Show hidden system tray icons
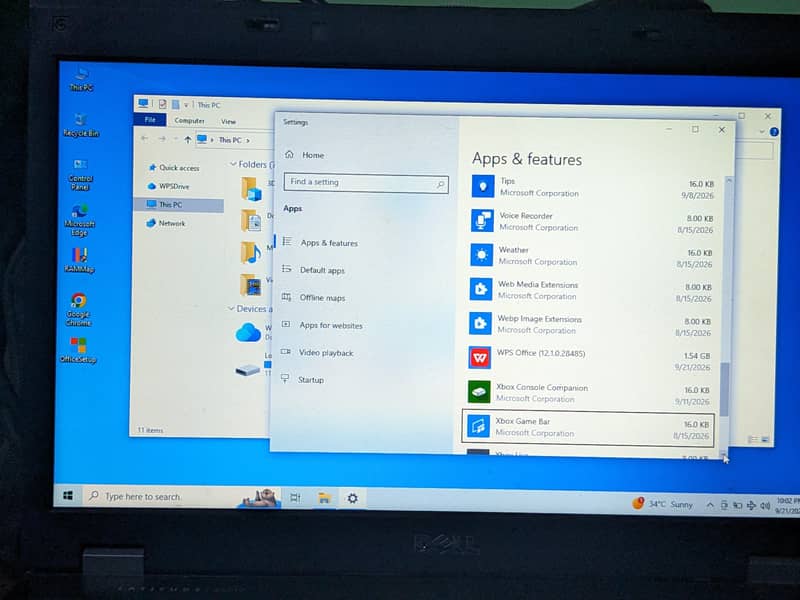Image resolution: width=800 pixels, height=600 pixels. [x=710, y=505]
